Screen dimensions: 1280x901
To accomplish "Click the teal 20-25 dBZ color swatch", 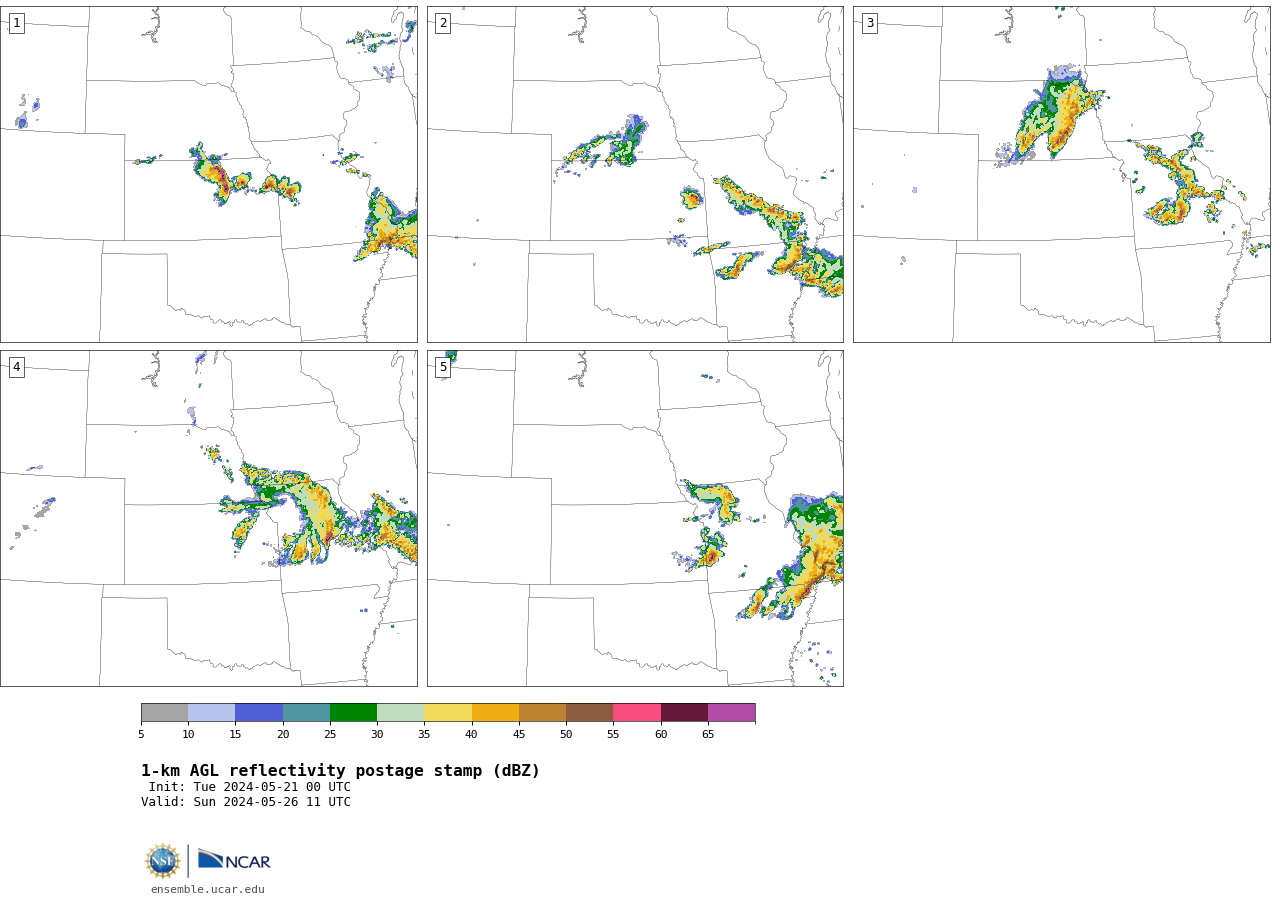I will [306, 713].
